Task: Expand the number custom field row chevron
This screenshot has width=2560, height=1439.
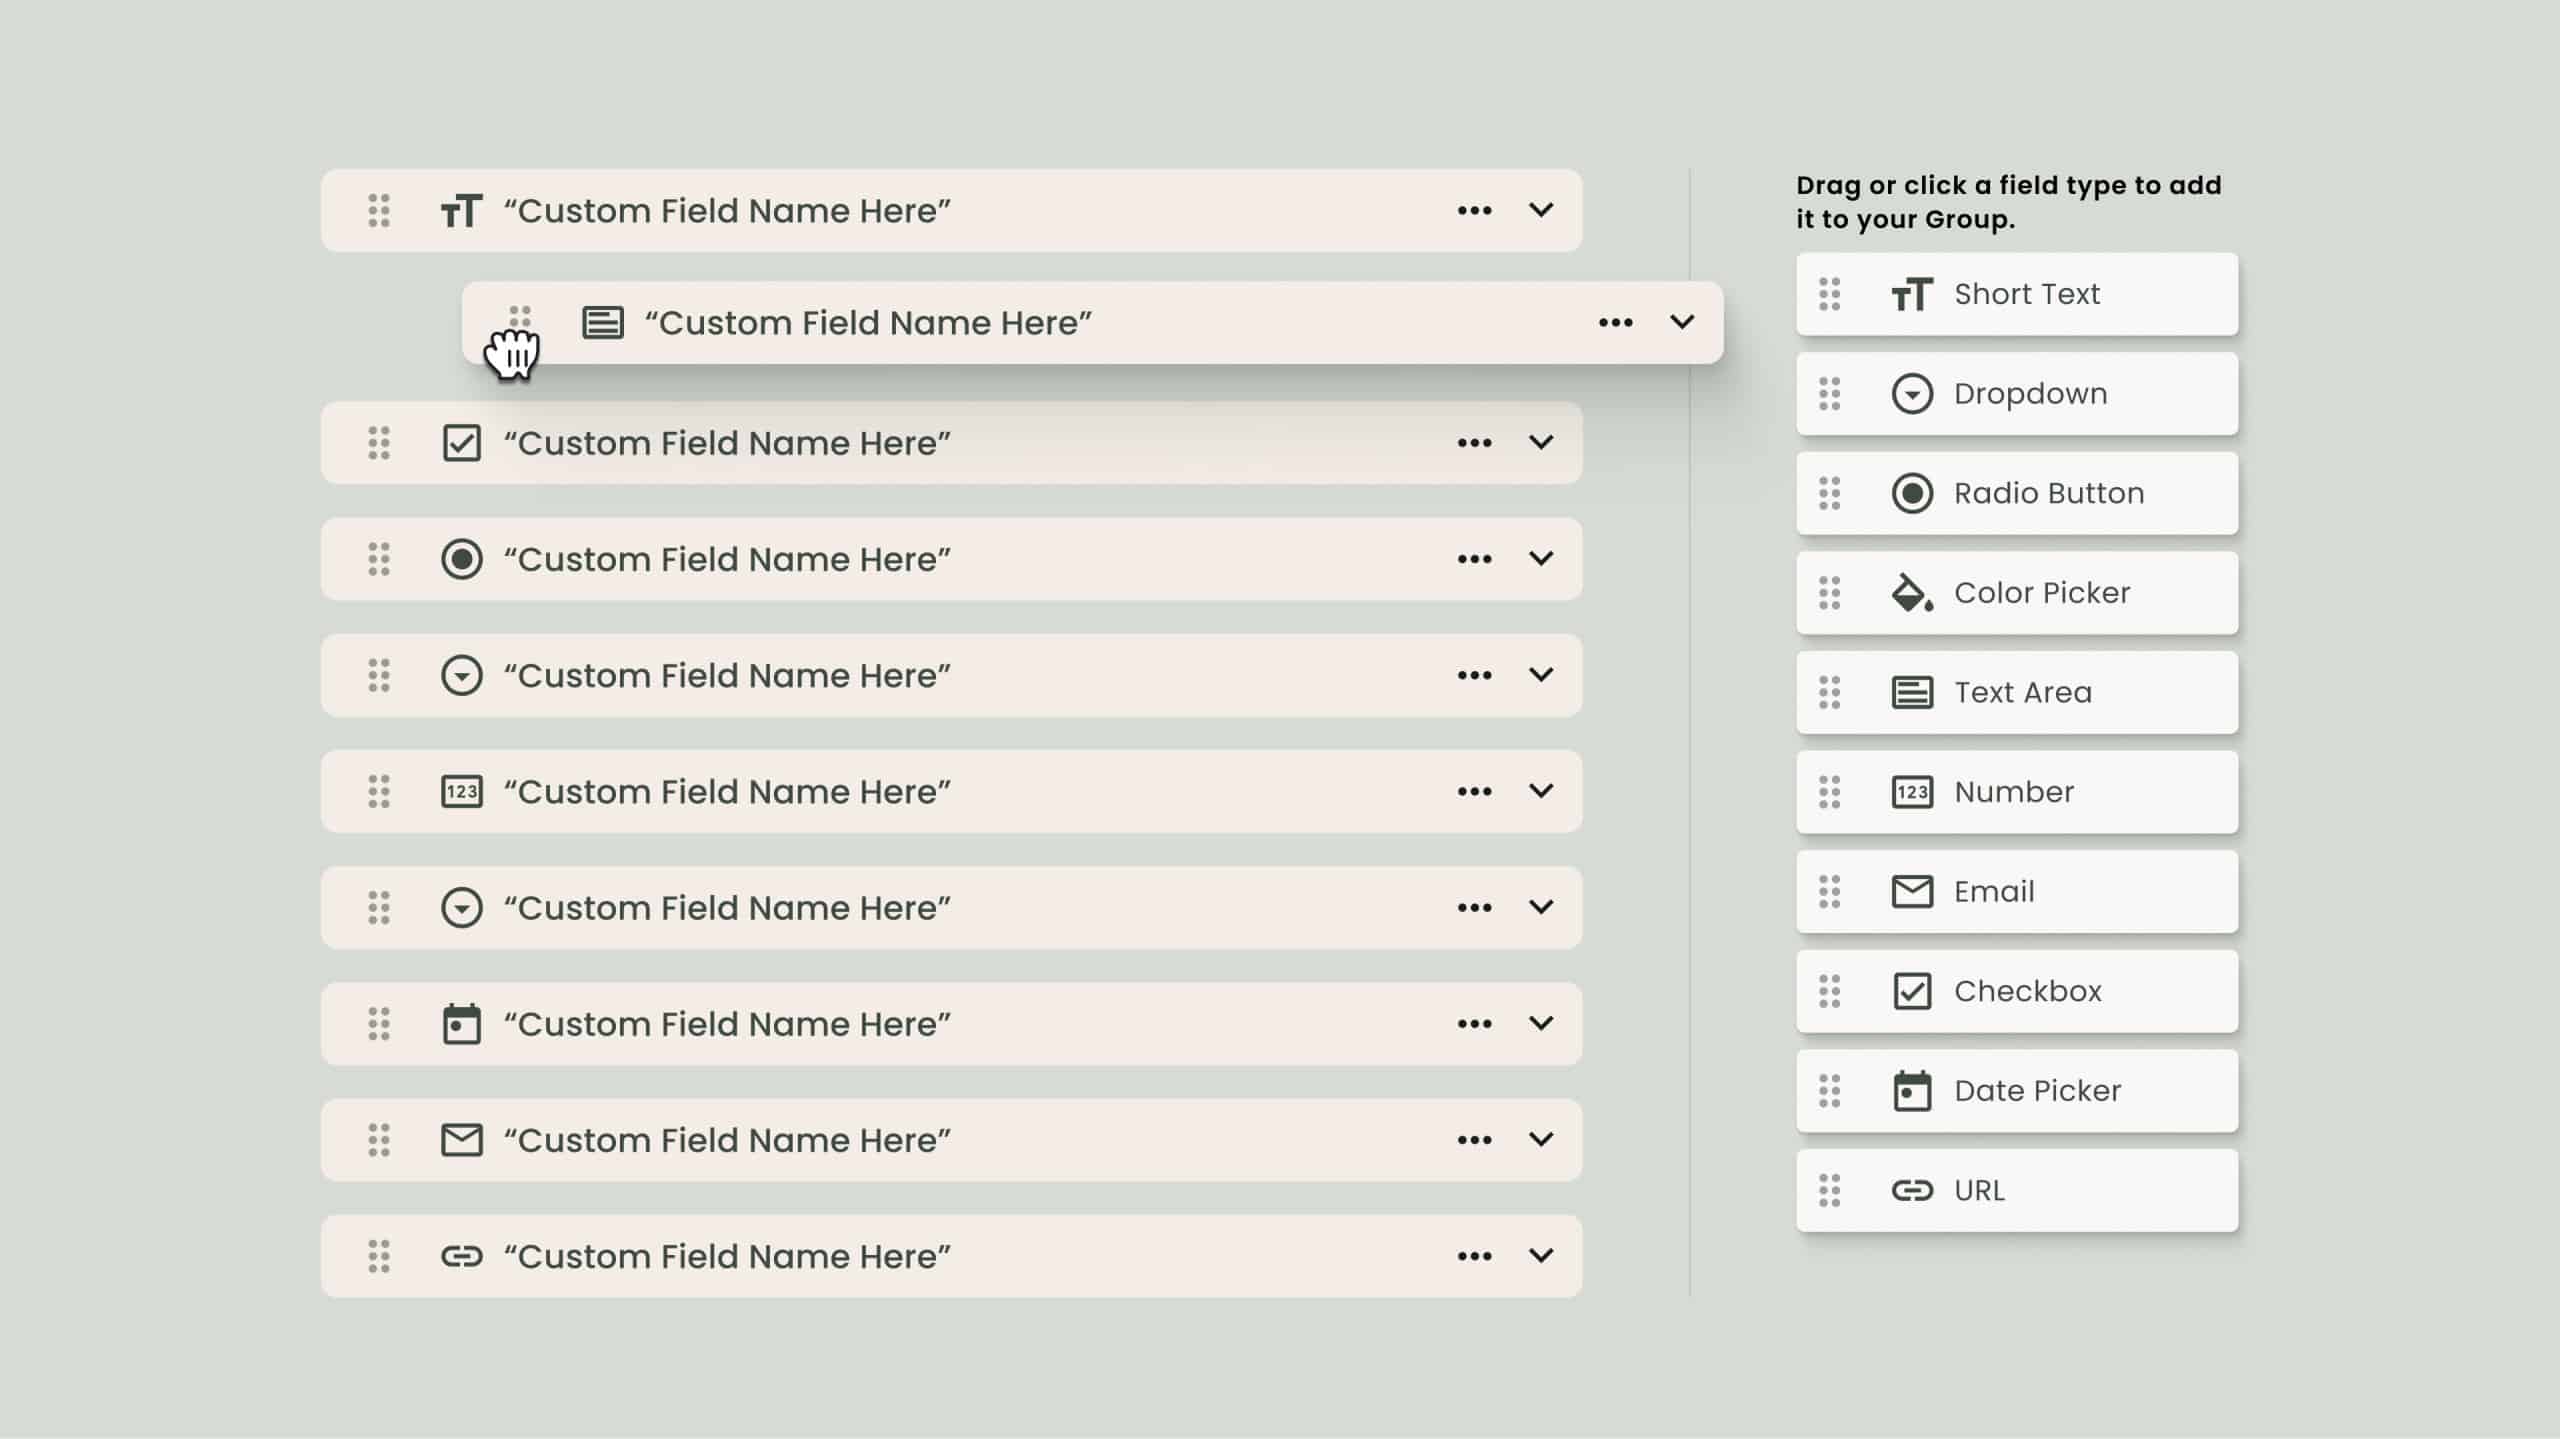Action: click(1541, 791)
